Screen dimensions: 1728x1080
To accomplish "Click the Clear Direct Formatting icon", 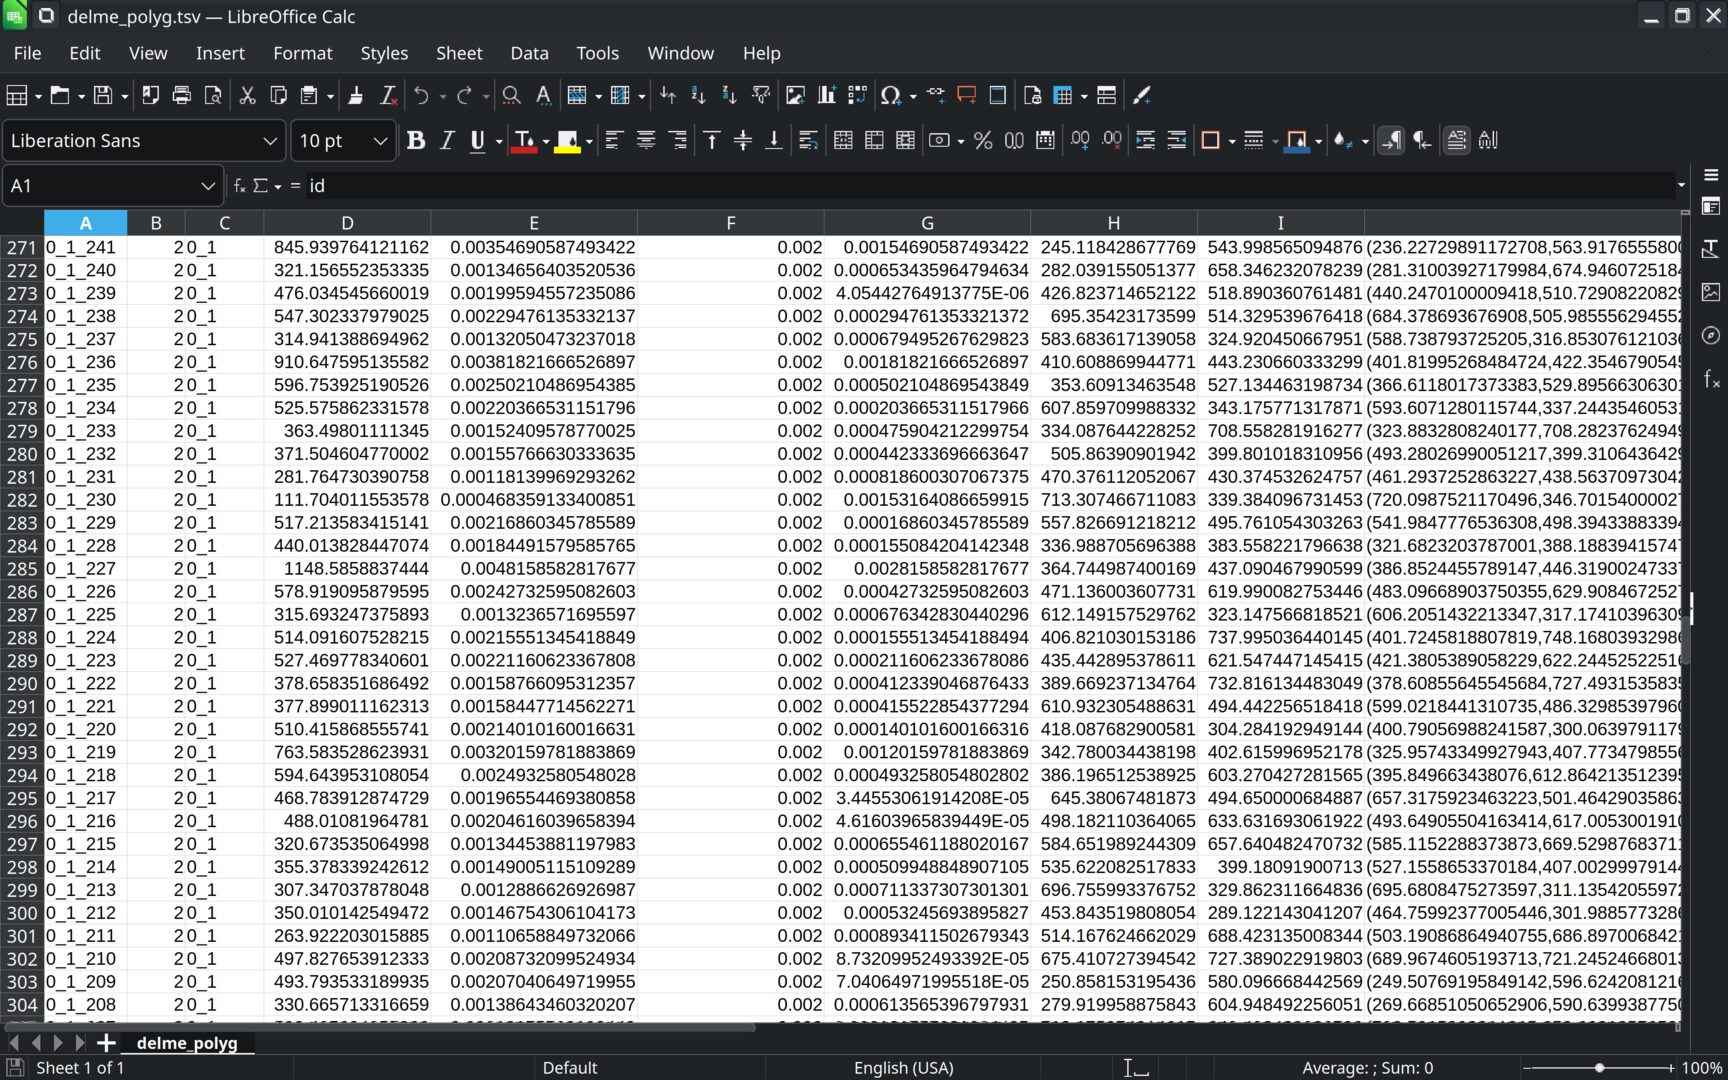I will [388, 95].
